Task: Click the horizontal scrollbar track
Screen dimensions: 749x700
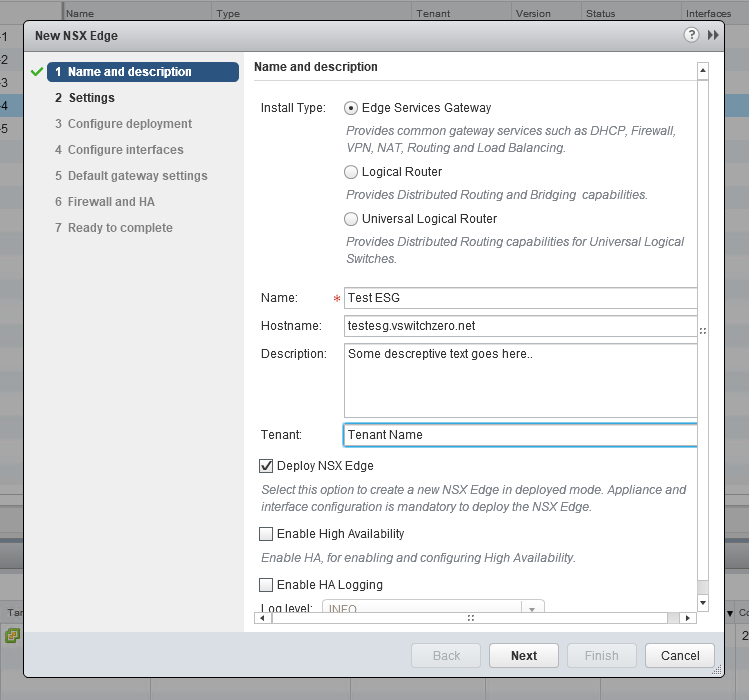Action: pyautogui.click(x=673, y=618)
